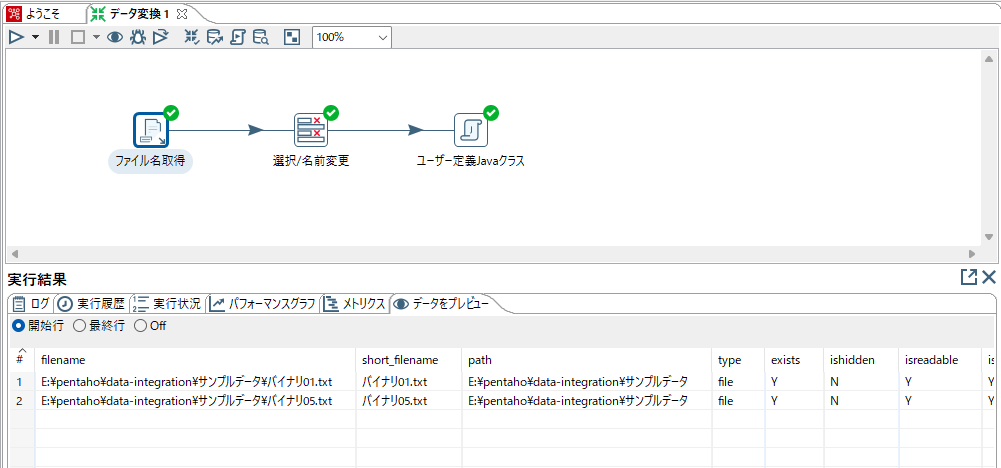Screen dimensions: 1001x468
Task: Click the show results panel icon
Action: click(292, 37)
